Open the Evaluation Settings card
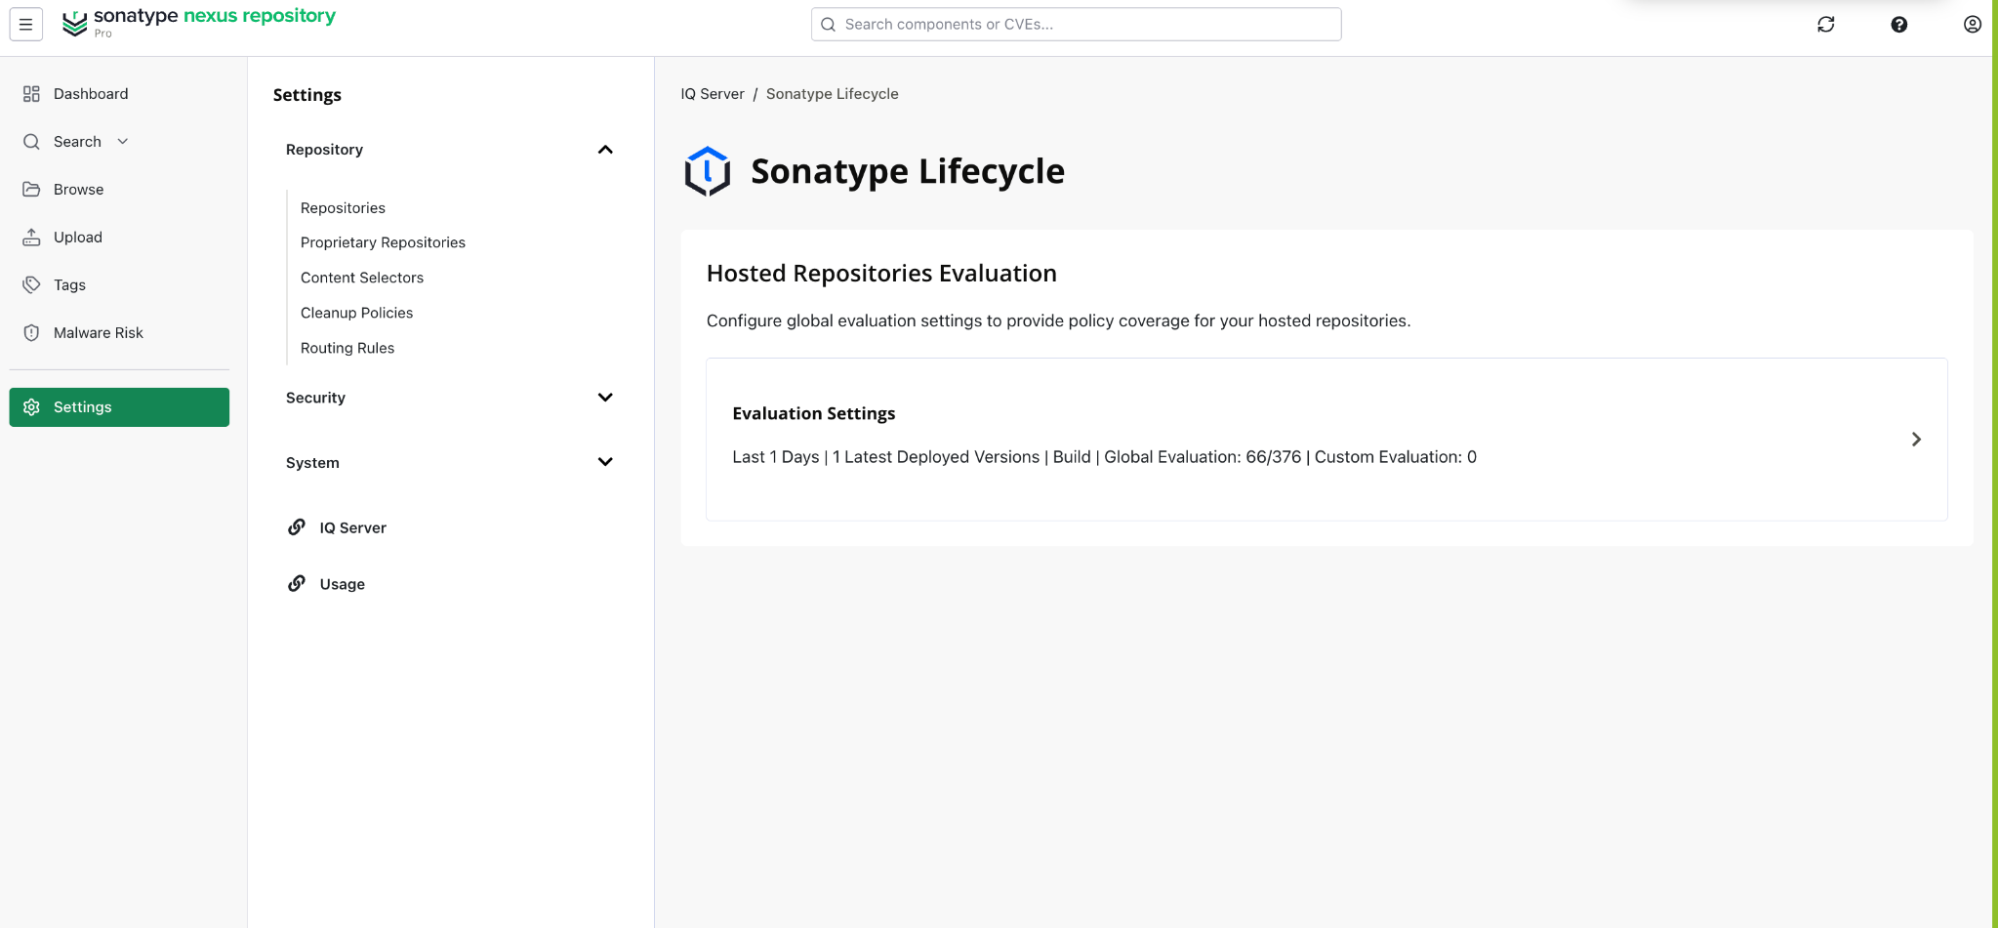Image resolution: width=1998 pixels, height=928 pixels. click(x=1327, y=439)
